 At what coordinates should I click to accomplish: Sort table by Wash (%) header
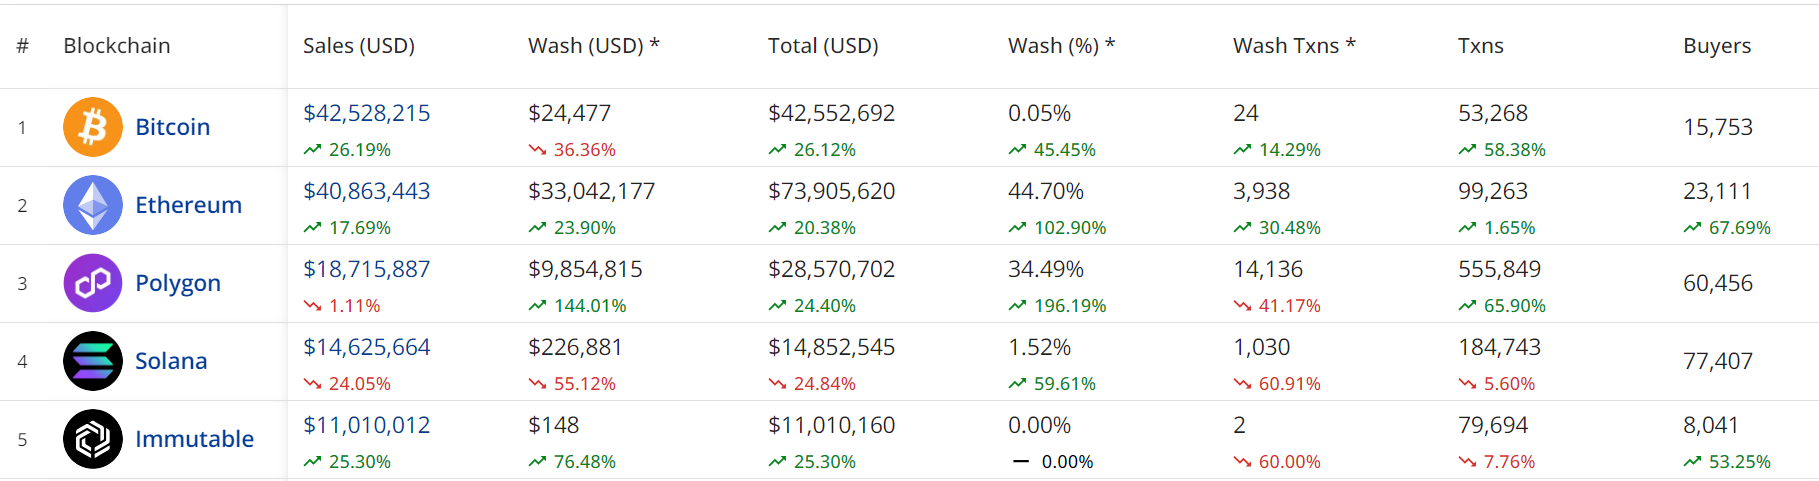pyautogui.click(x=1061, y=46)
